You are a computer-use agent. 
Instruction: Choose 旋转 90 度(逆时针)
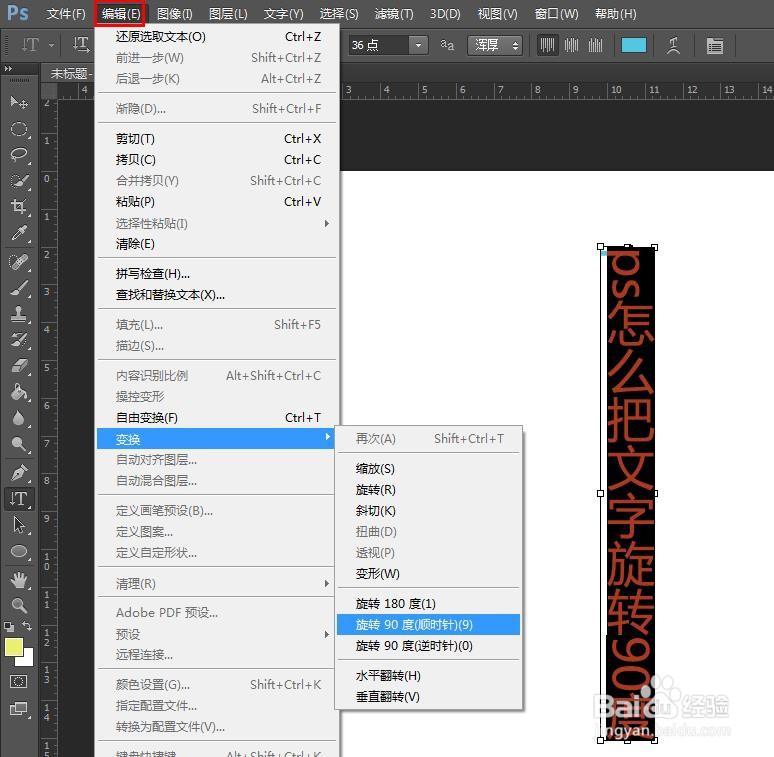[x=428, y=646]
